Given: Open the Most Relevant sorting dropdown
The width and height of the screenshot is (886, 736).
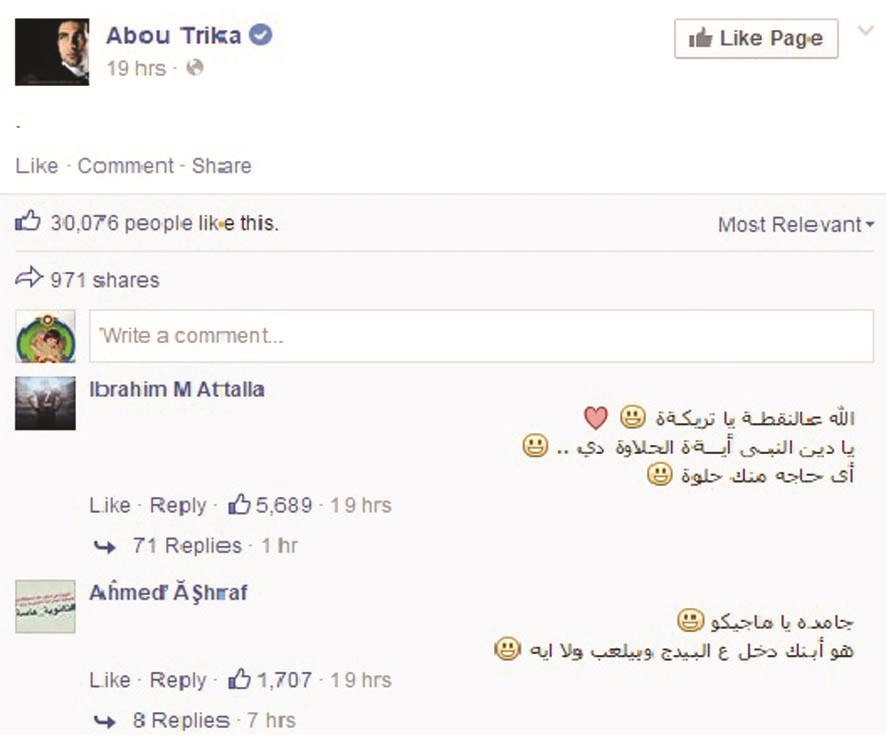Looking at the screenshot, I should [794, 224].
